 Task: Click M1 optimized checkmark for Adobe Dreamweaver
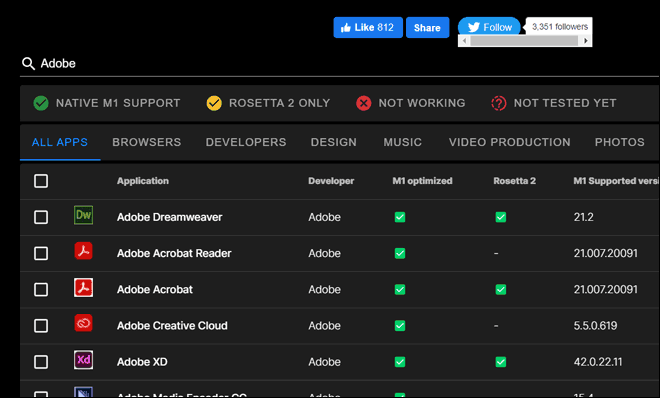400,217
